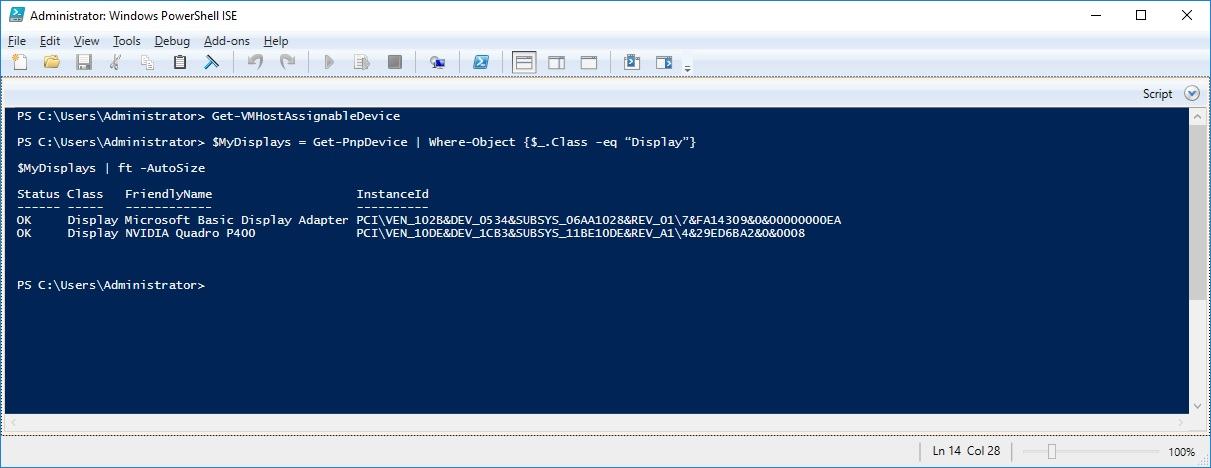The width and height of the screenshot is (1211, 468).
Task: Show the Command Window icon
Action: [x=631, y=63]
